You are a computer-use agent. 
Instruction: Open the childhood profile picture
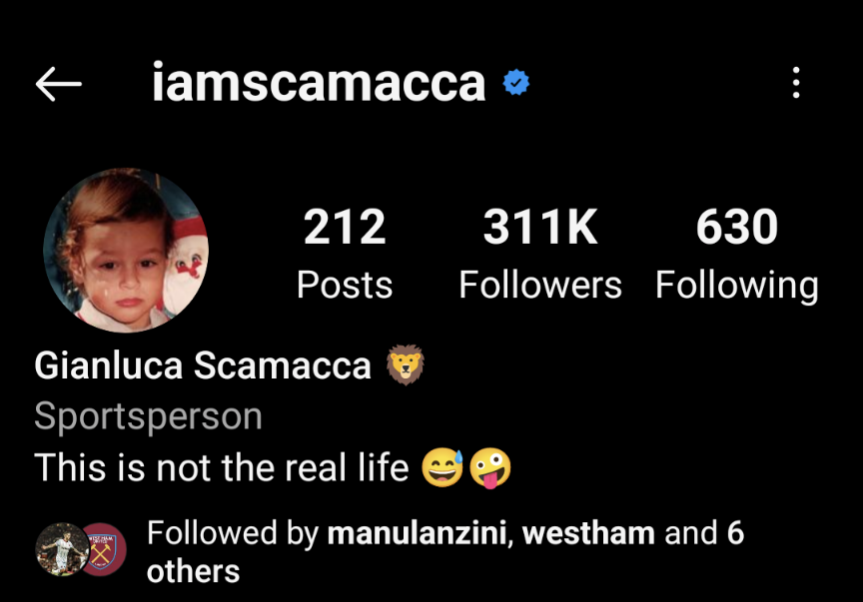click(126, 250)
